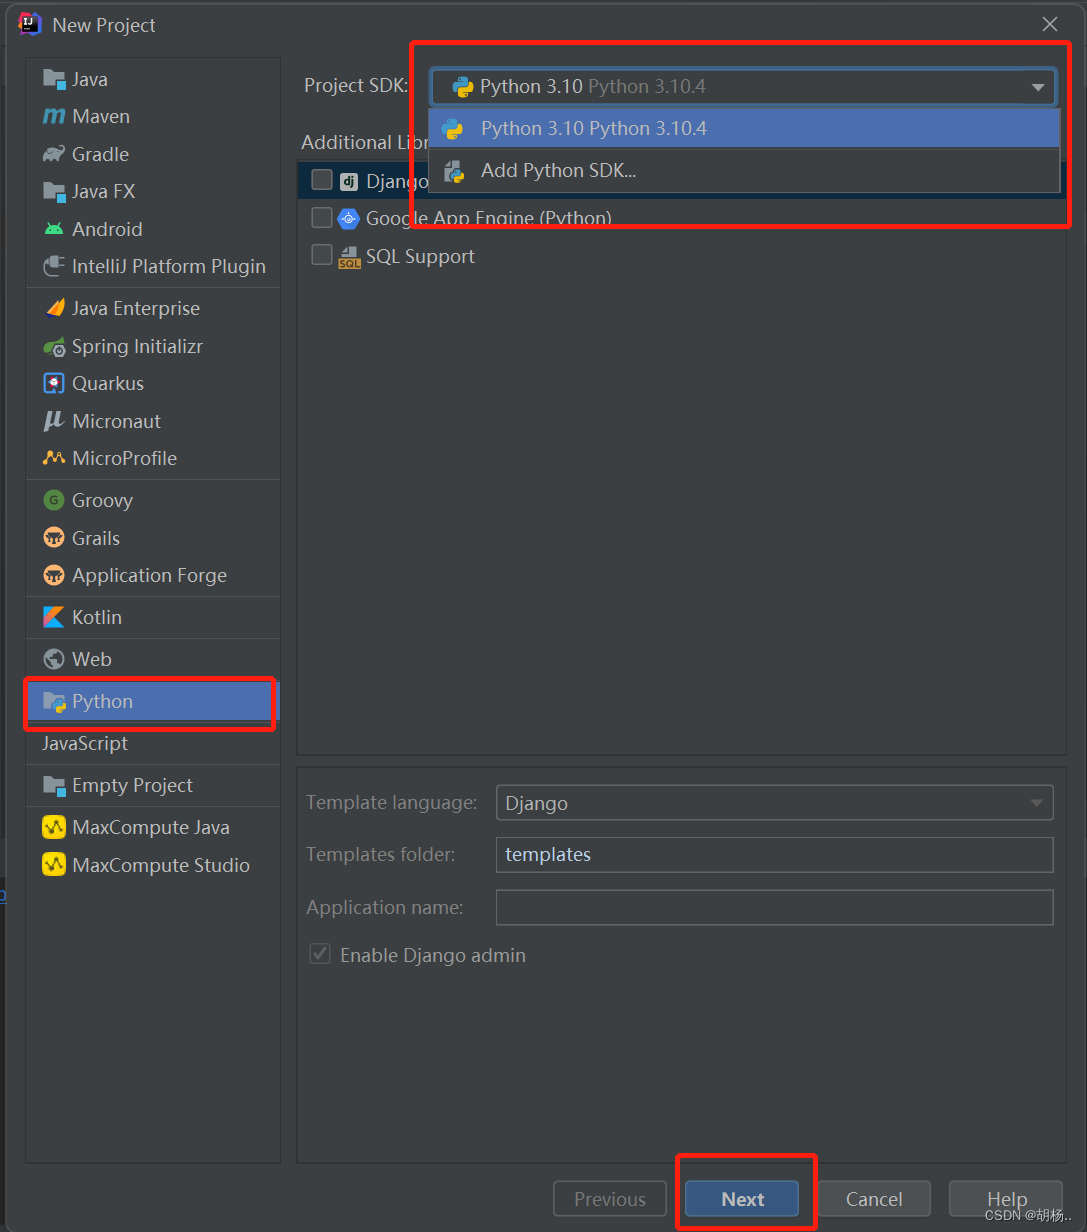This screenshot has height=1232, width=1087.
Task: Click the disabled Previous button
Action: (x=610, y=1199)
